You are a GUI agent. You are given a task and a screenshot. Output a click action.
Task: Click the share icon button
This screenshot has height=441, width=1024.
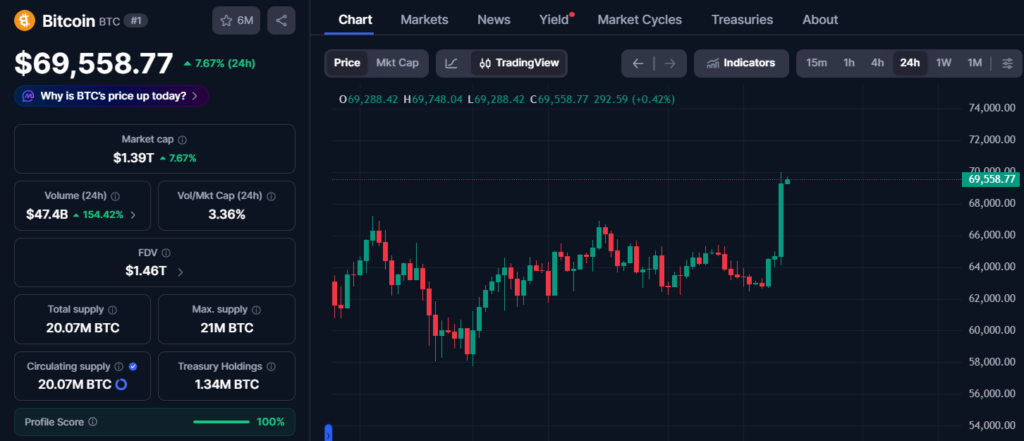tap(281, 21)
